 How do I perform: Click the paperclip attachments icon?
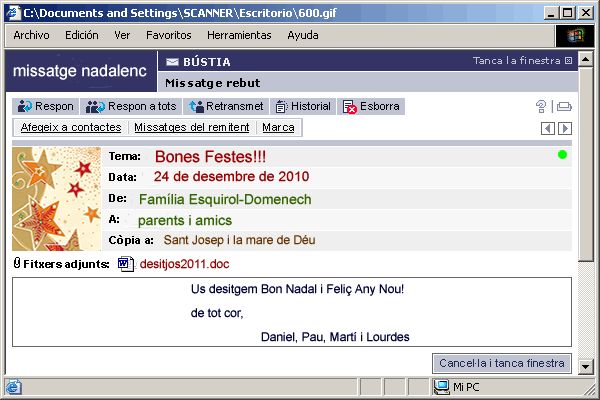pos(16,263)
